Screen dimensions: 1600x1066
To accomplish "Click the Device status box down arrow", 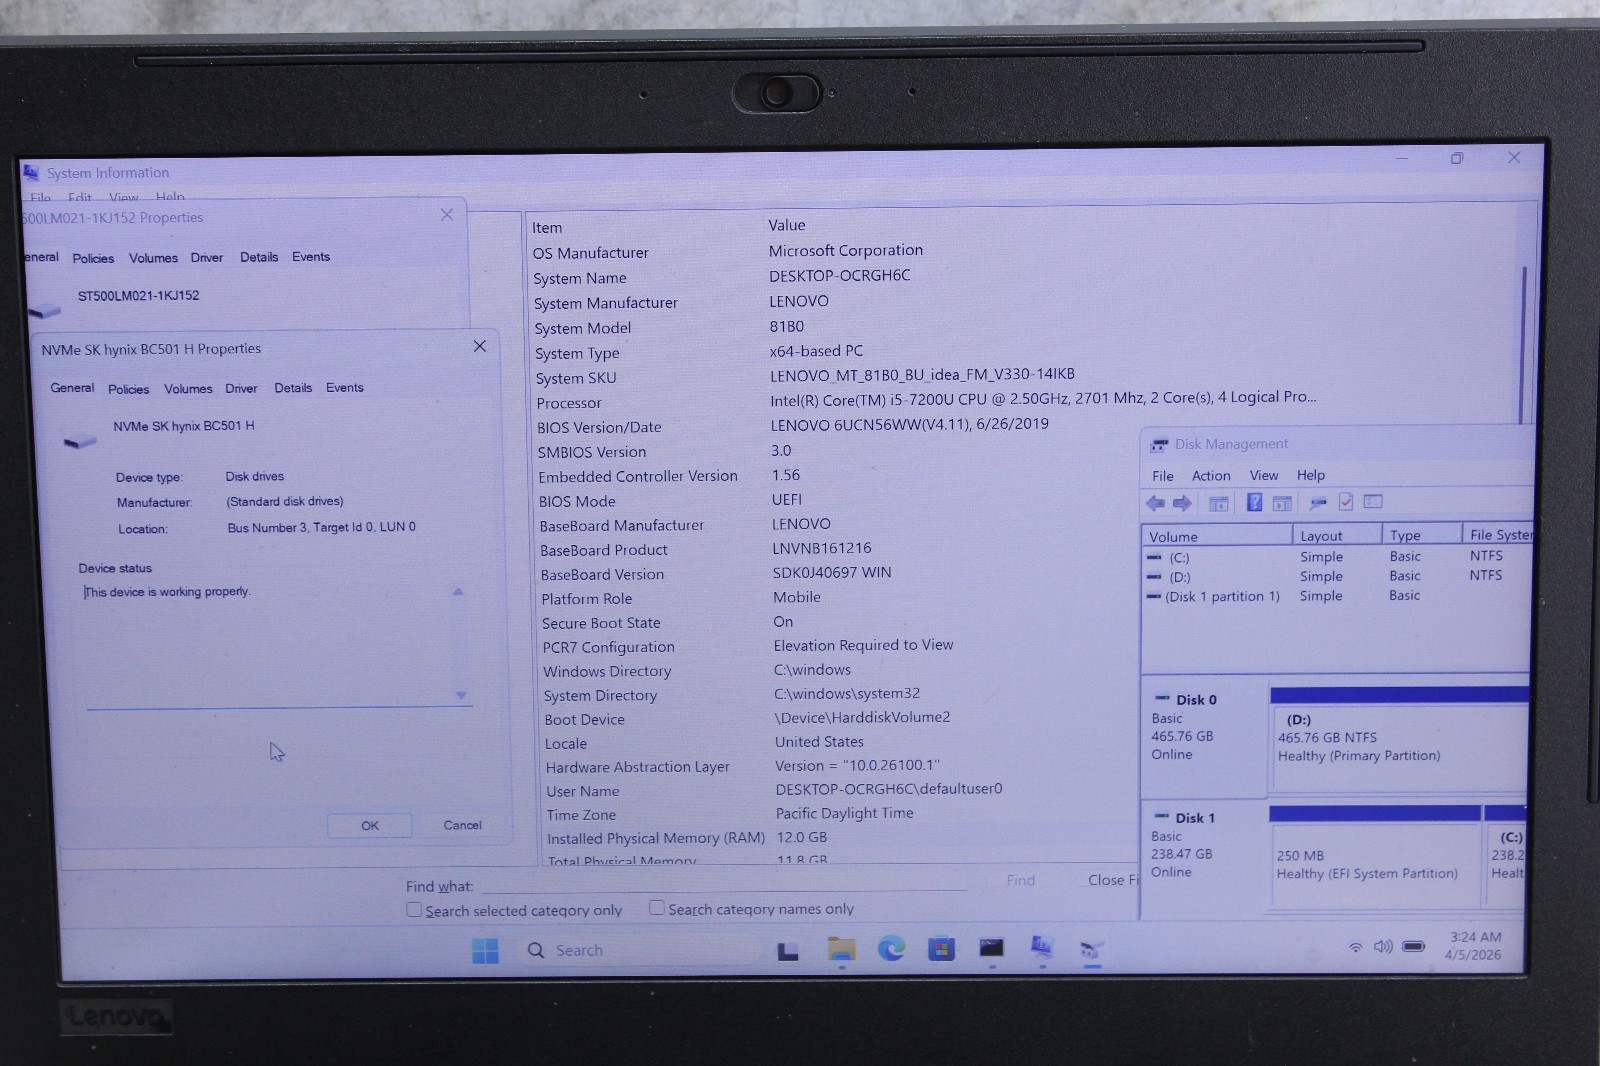I will [461, 695].
